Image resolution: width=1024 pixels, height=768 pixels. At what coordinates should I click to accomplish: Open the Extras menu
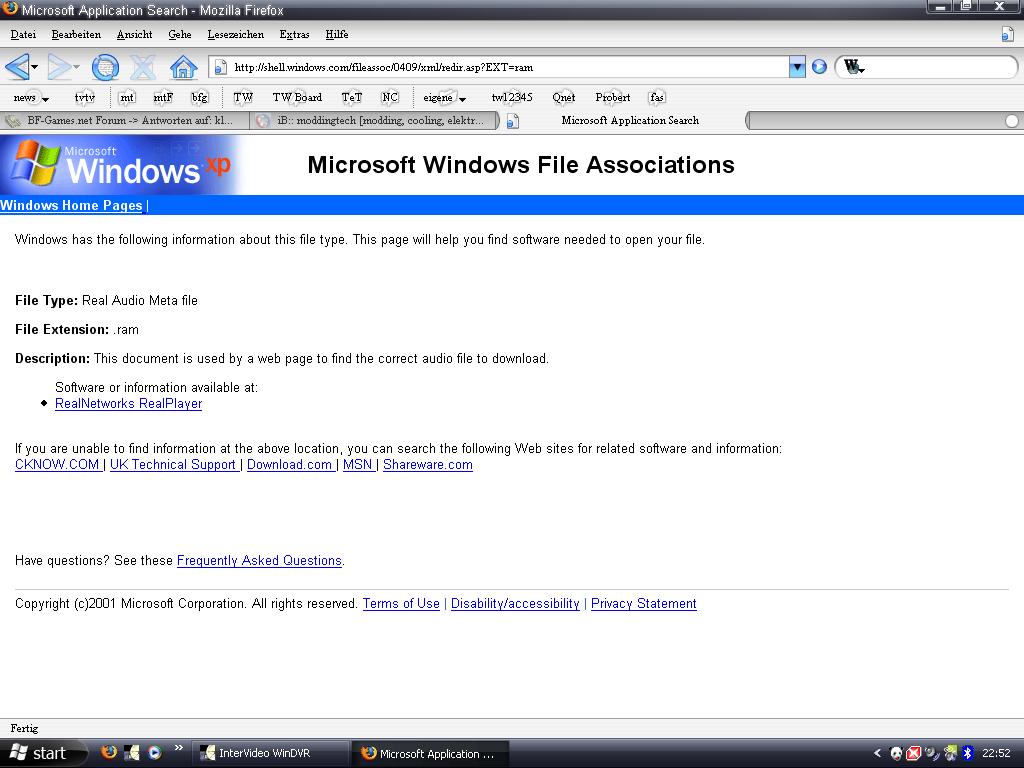(x=294, y=34)
